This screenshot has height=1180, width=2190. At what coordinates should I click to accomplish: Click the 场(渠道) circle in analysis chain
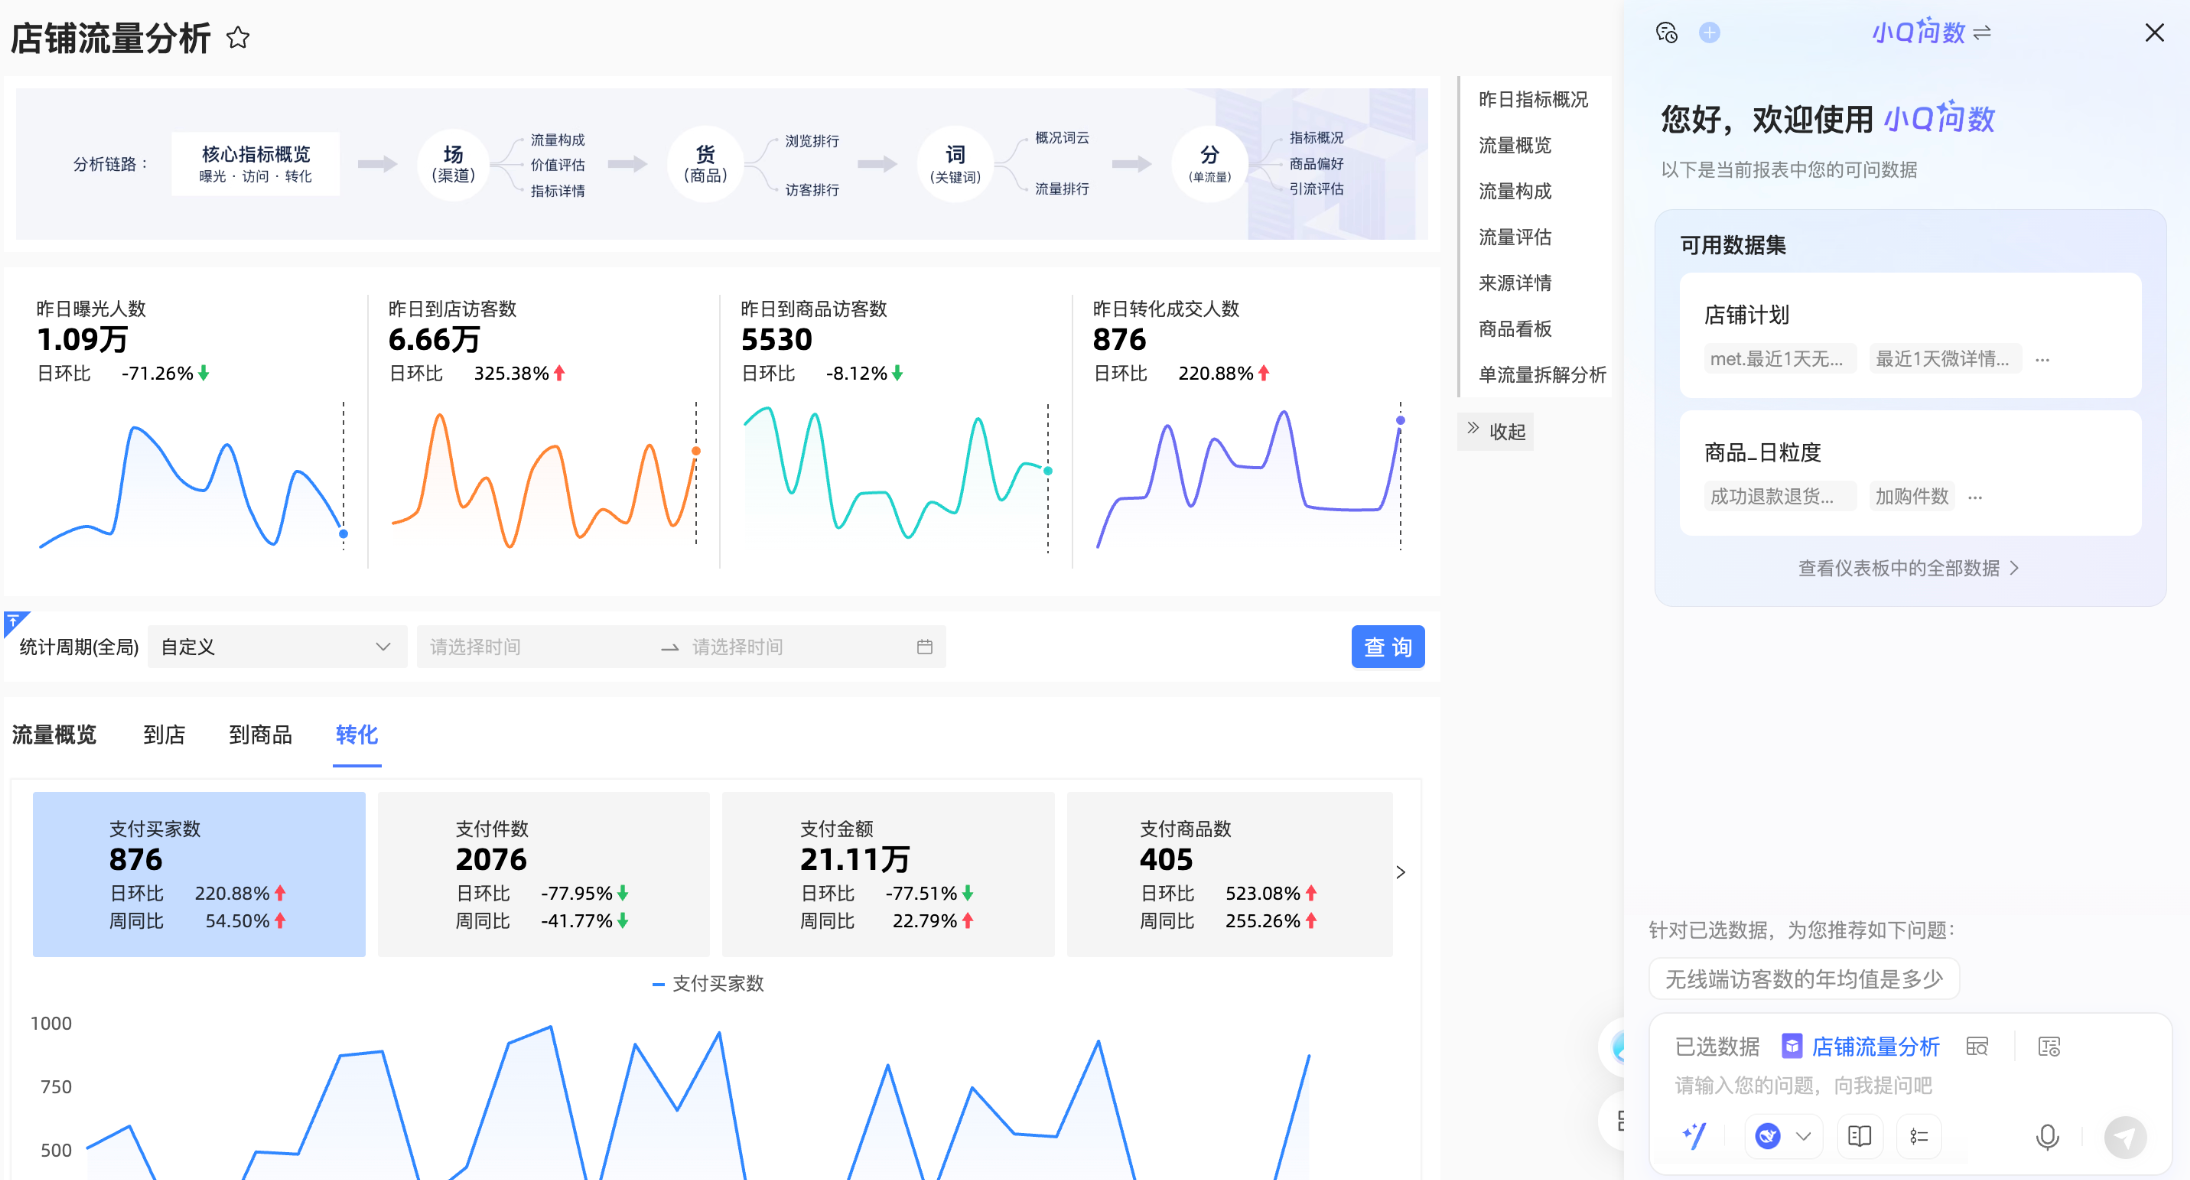(x=453, y=164)
